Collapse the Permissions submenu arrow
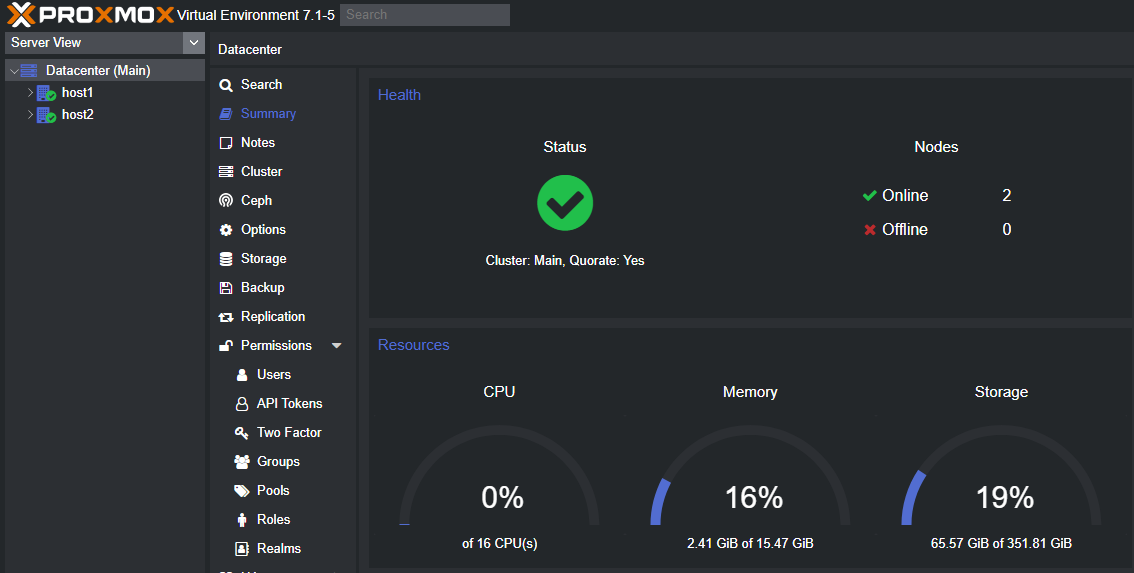Viewport: 1134px width, 573px height. click(336, 345)
